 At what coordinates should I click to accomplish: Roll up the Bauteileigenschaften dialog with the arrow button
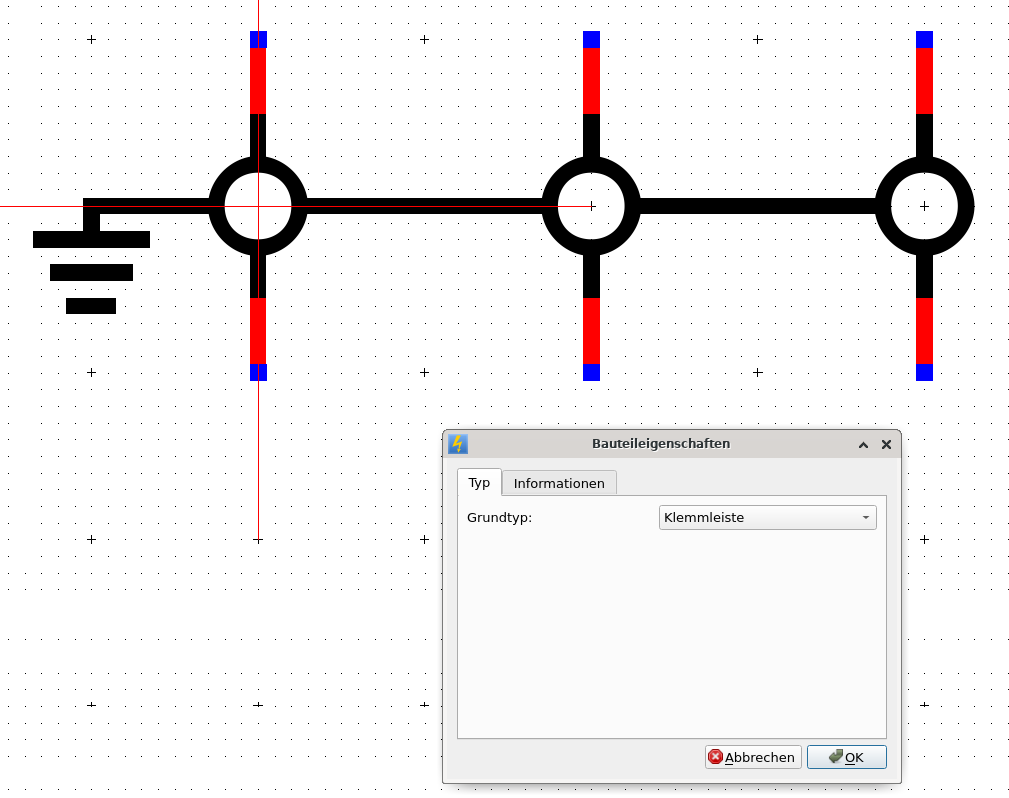point(863,444)
